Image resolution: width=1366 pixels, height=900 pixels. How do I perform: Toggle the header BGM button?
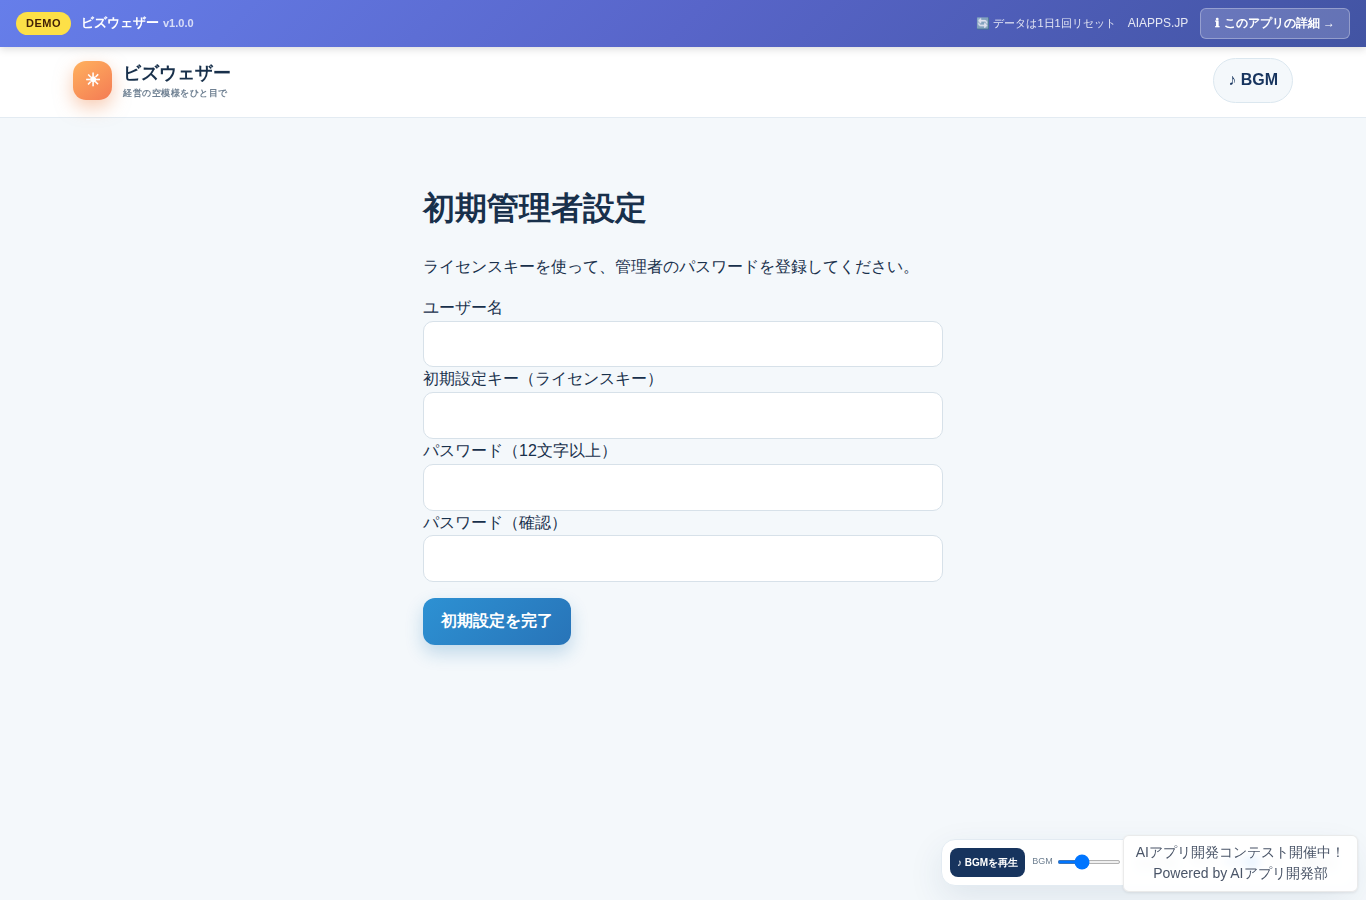(1253, 80)
